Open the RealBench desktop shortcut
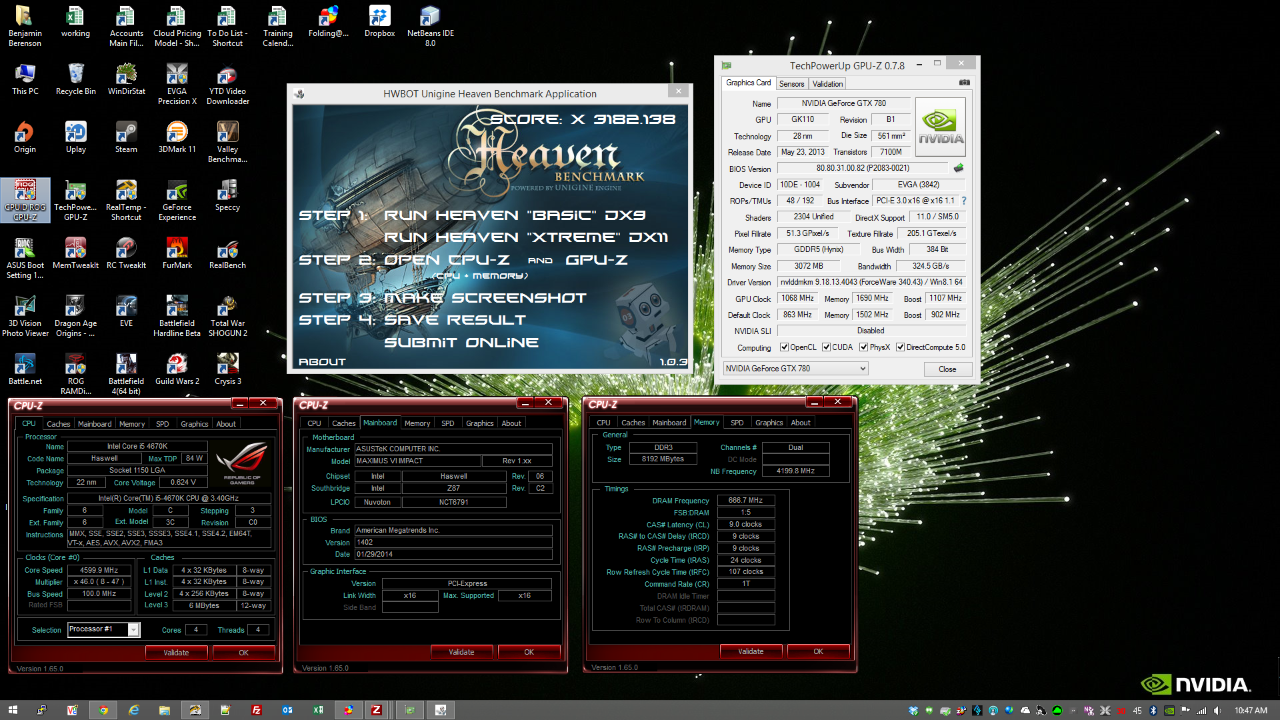 coord(227,254)
